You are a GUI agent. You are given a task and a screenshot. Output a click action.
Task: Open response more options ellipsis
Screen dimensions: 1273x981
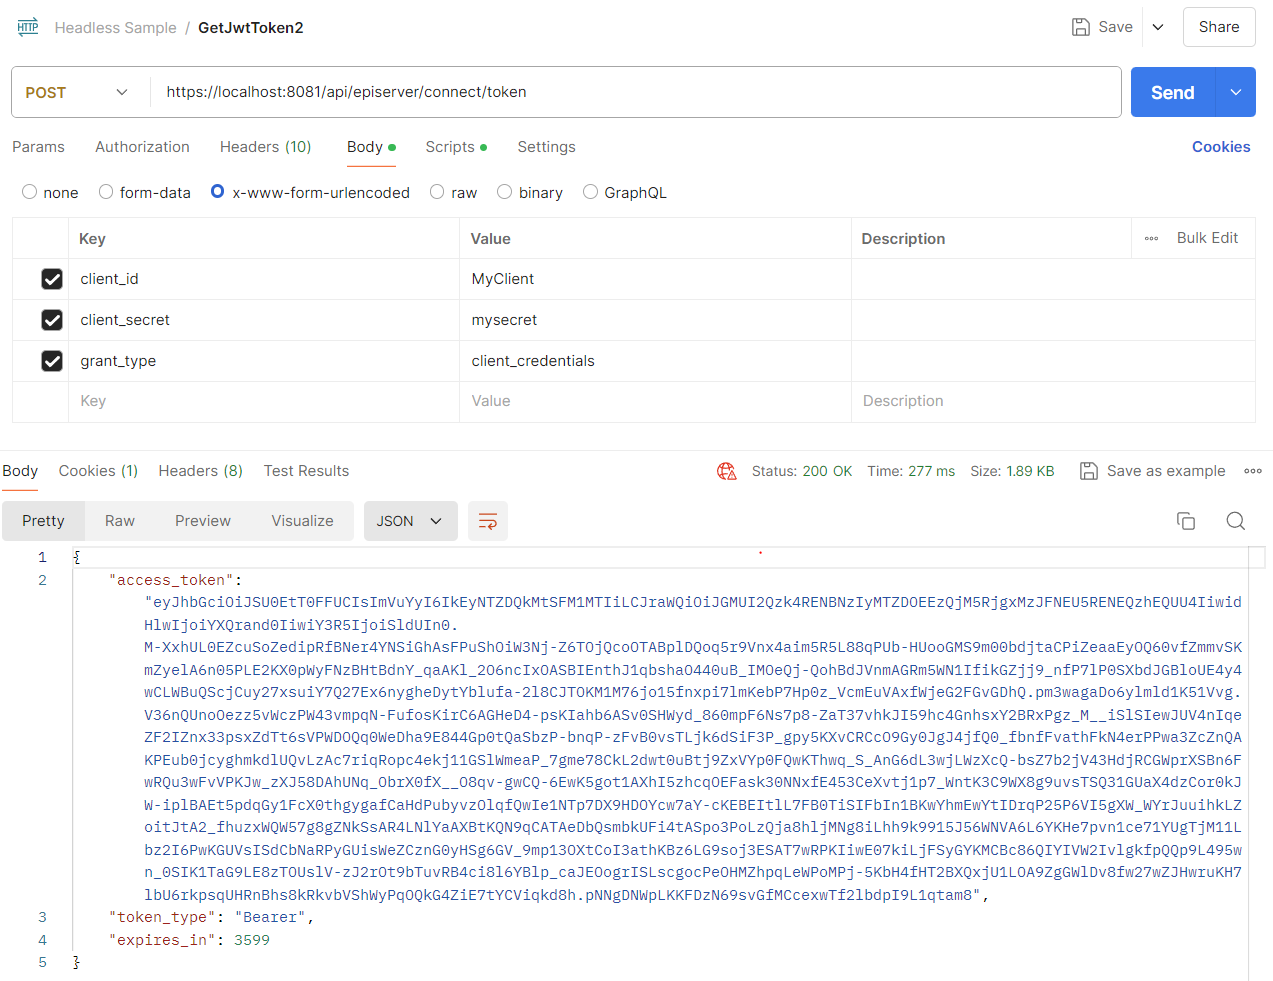[1253, 471]
